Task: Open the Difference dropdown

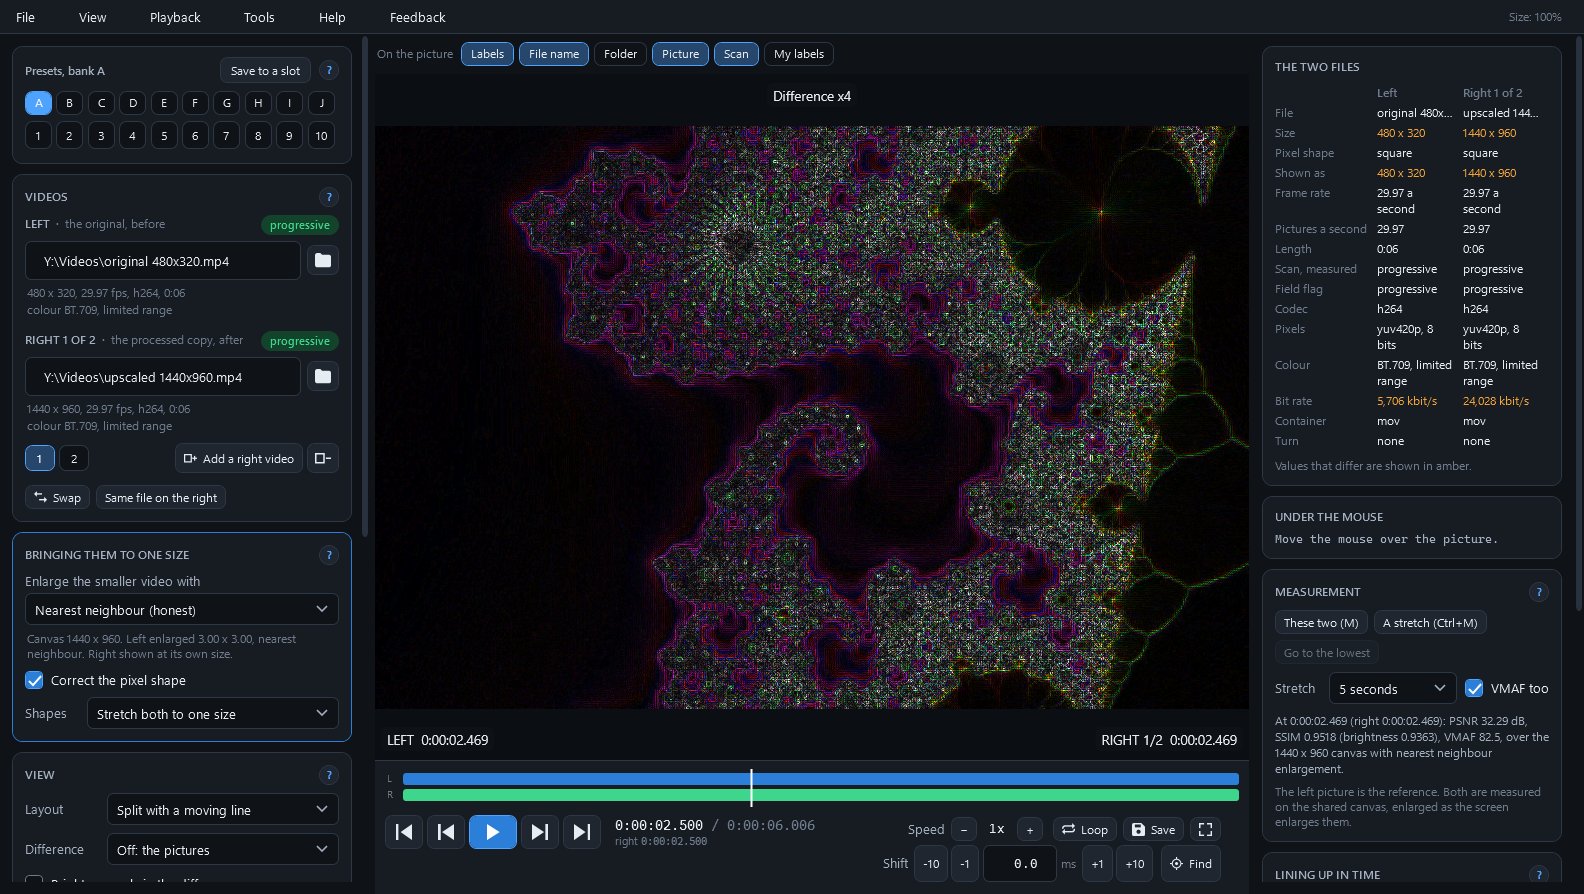Action: pos(223,850)
